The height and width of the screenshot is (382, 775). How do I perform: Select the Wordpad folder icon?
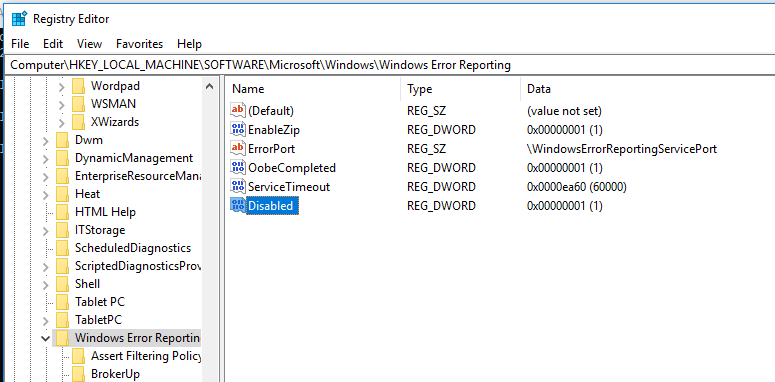78,86
